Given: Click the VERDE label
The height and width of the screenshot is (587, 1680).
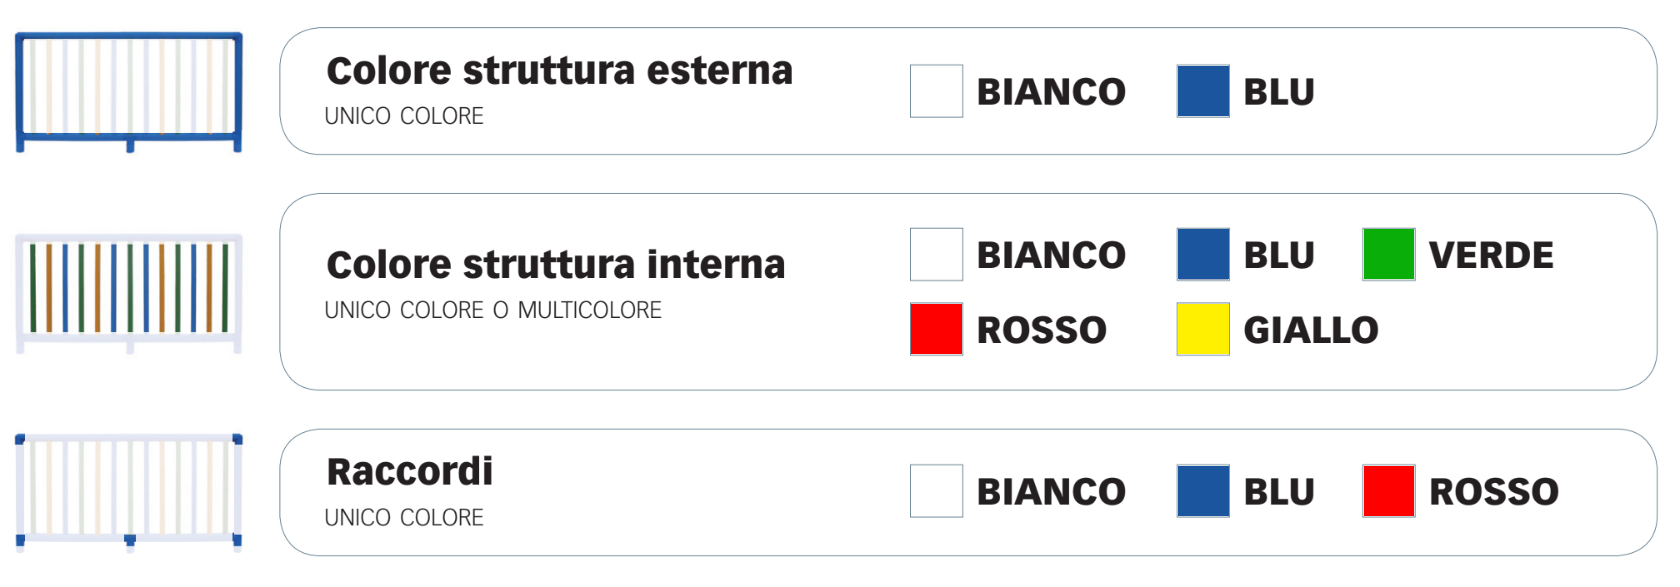Looking at the screenshot, I should point(1491,255).
